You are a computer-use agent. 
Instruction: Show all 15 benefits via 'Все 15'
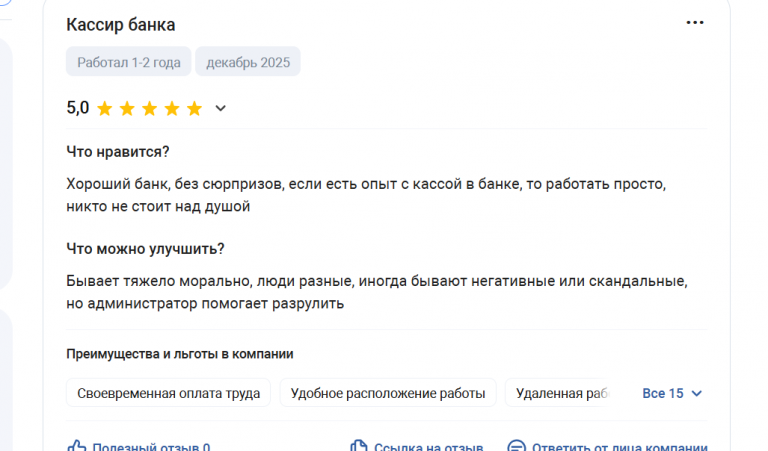point(663,393)
